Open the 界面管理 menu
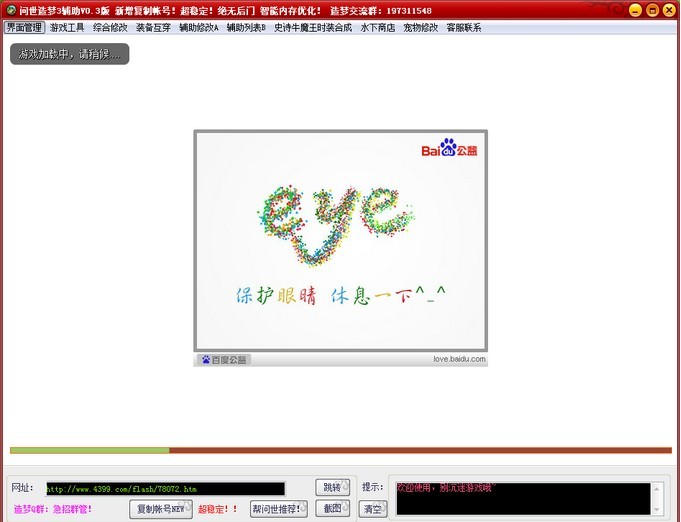 click(24, 28)
